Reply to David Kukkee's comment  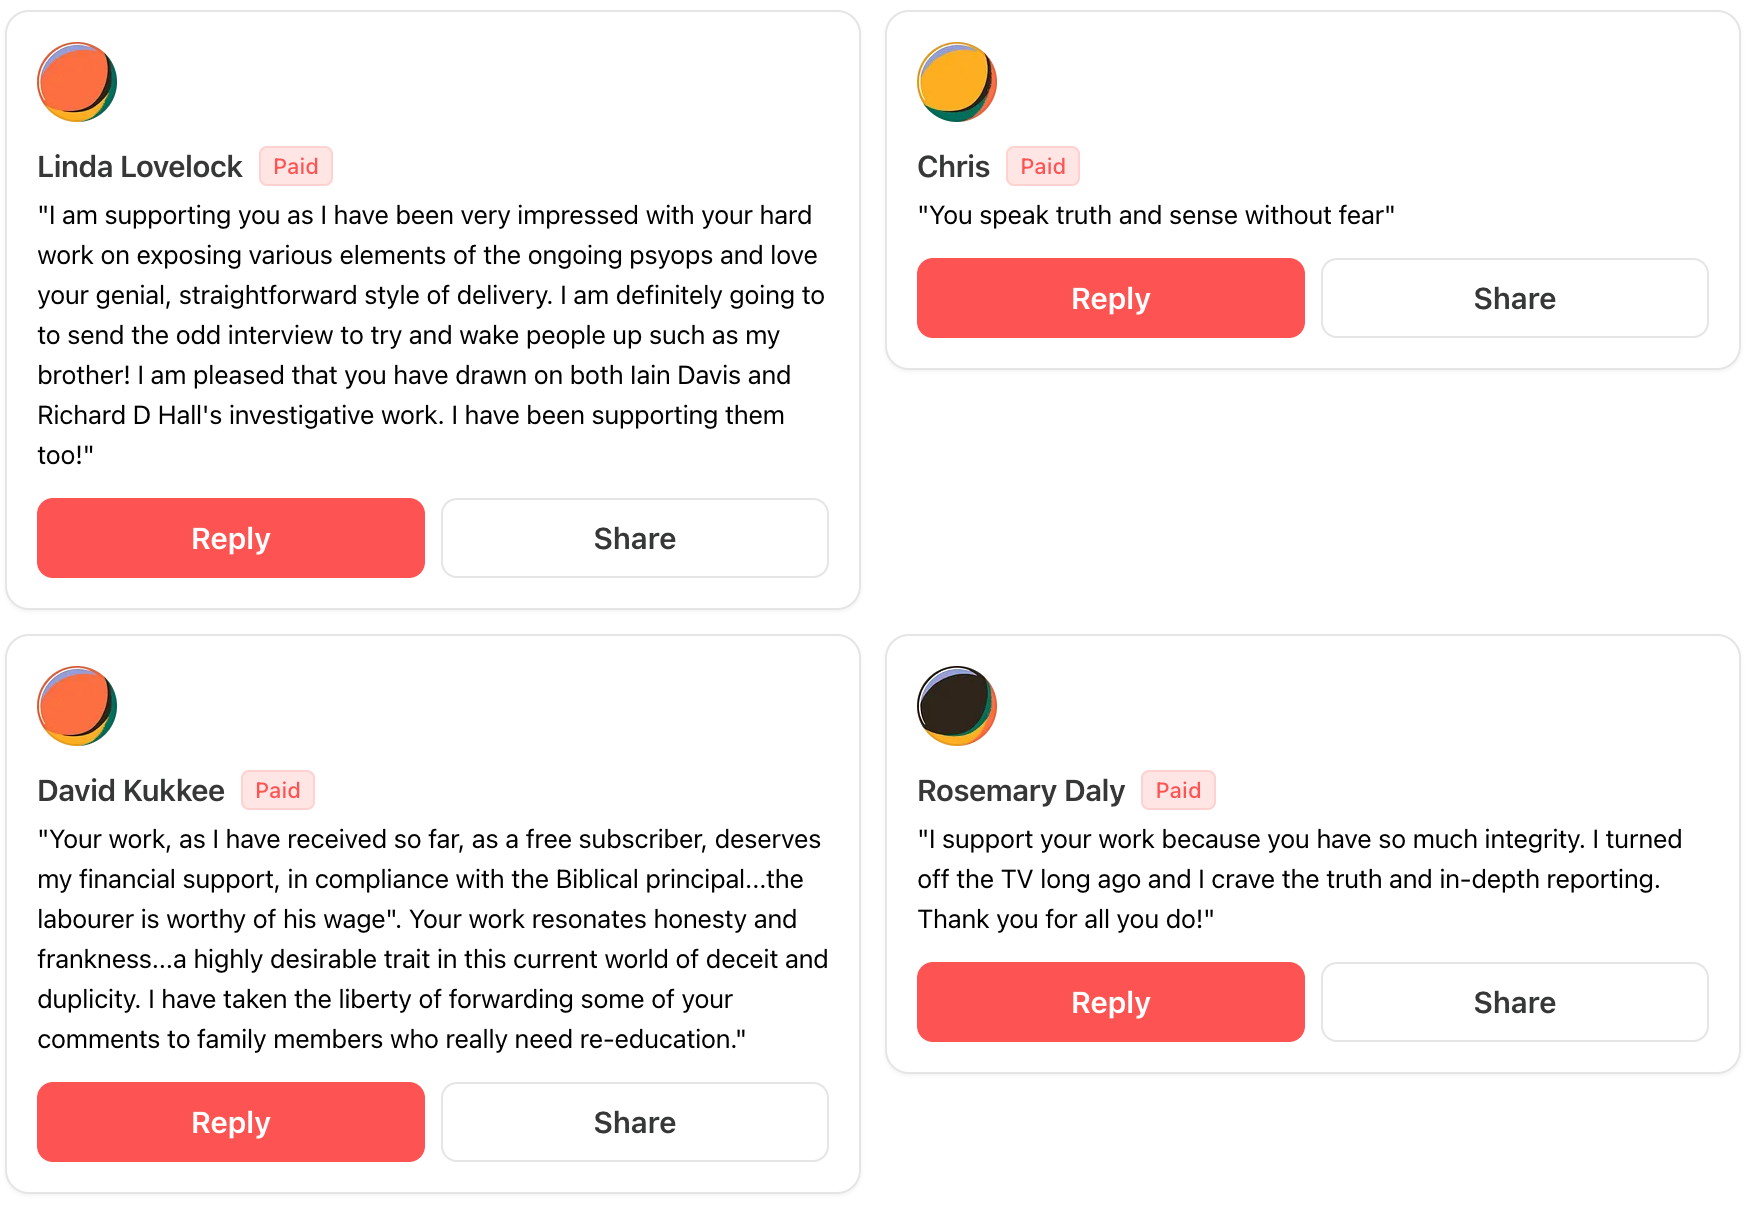pyautogui.click(x=231, y=1122)
